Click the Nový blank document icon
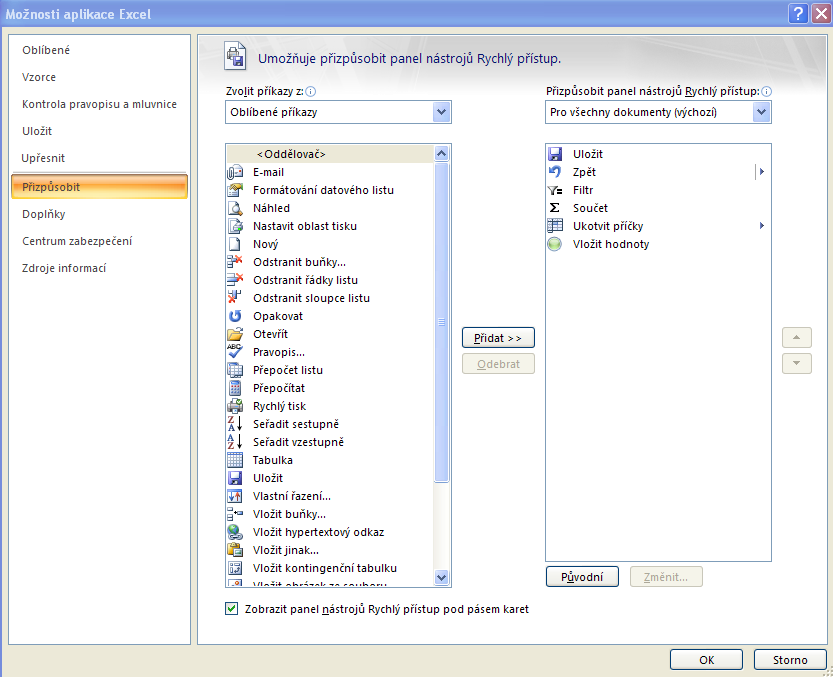 click(235, 244)
